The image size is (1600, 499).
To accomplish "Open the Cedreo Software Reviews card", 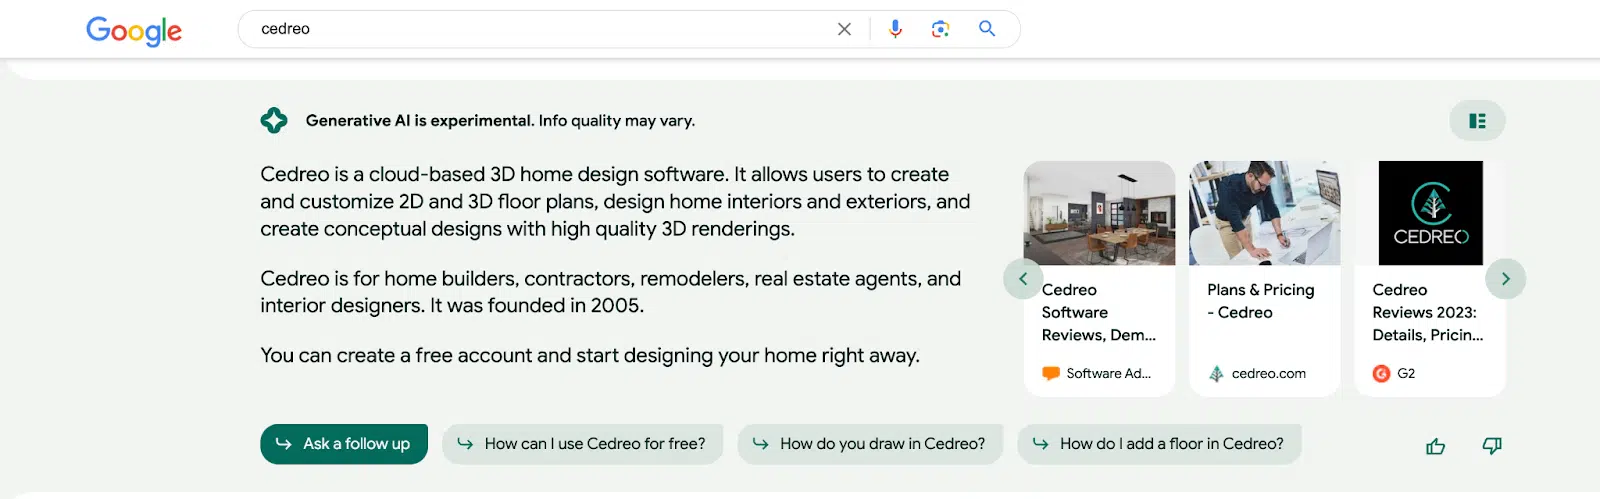I will coord(1098,312).
